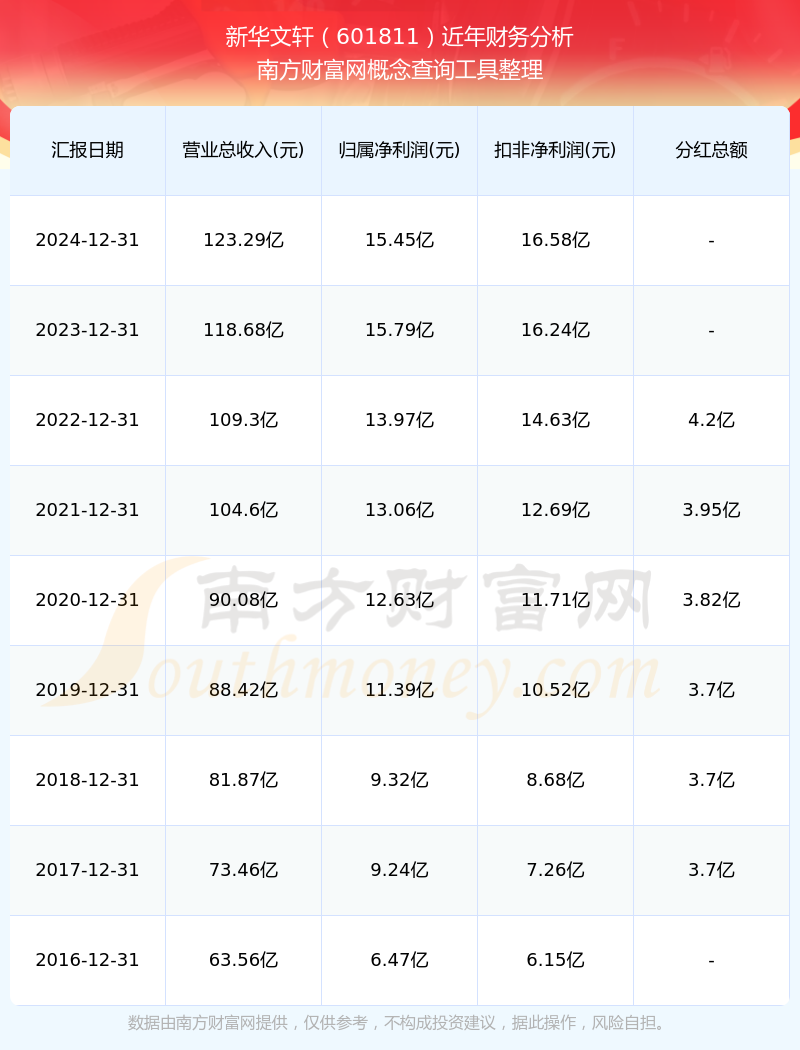Click the date cell 2021-12-31
The width and height of the screenshot is (800, 1050).
pos(88,510)
